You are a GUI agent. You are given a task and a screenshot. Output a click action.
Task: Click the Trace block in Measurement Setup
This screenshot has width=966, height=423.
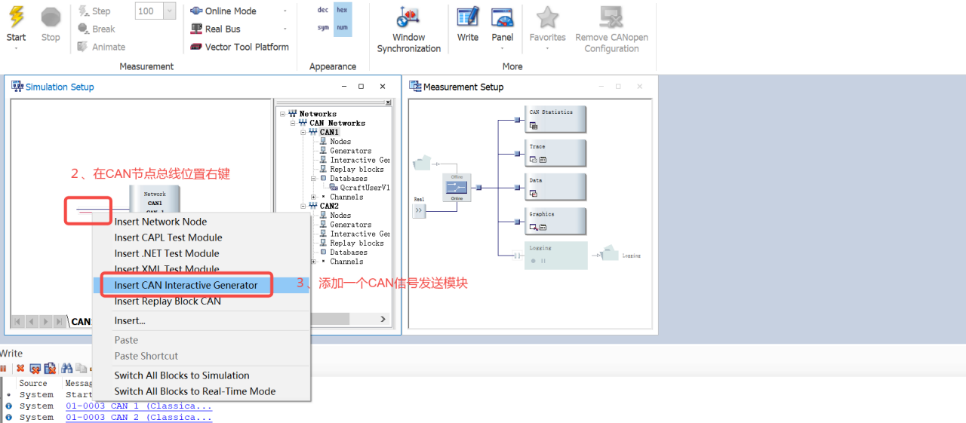click(x=556, y=153)
